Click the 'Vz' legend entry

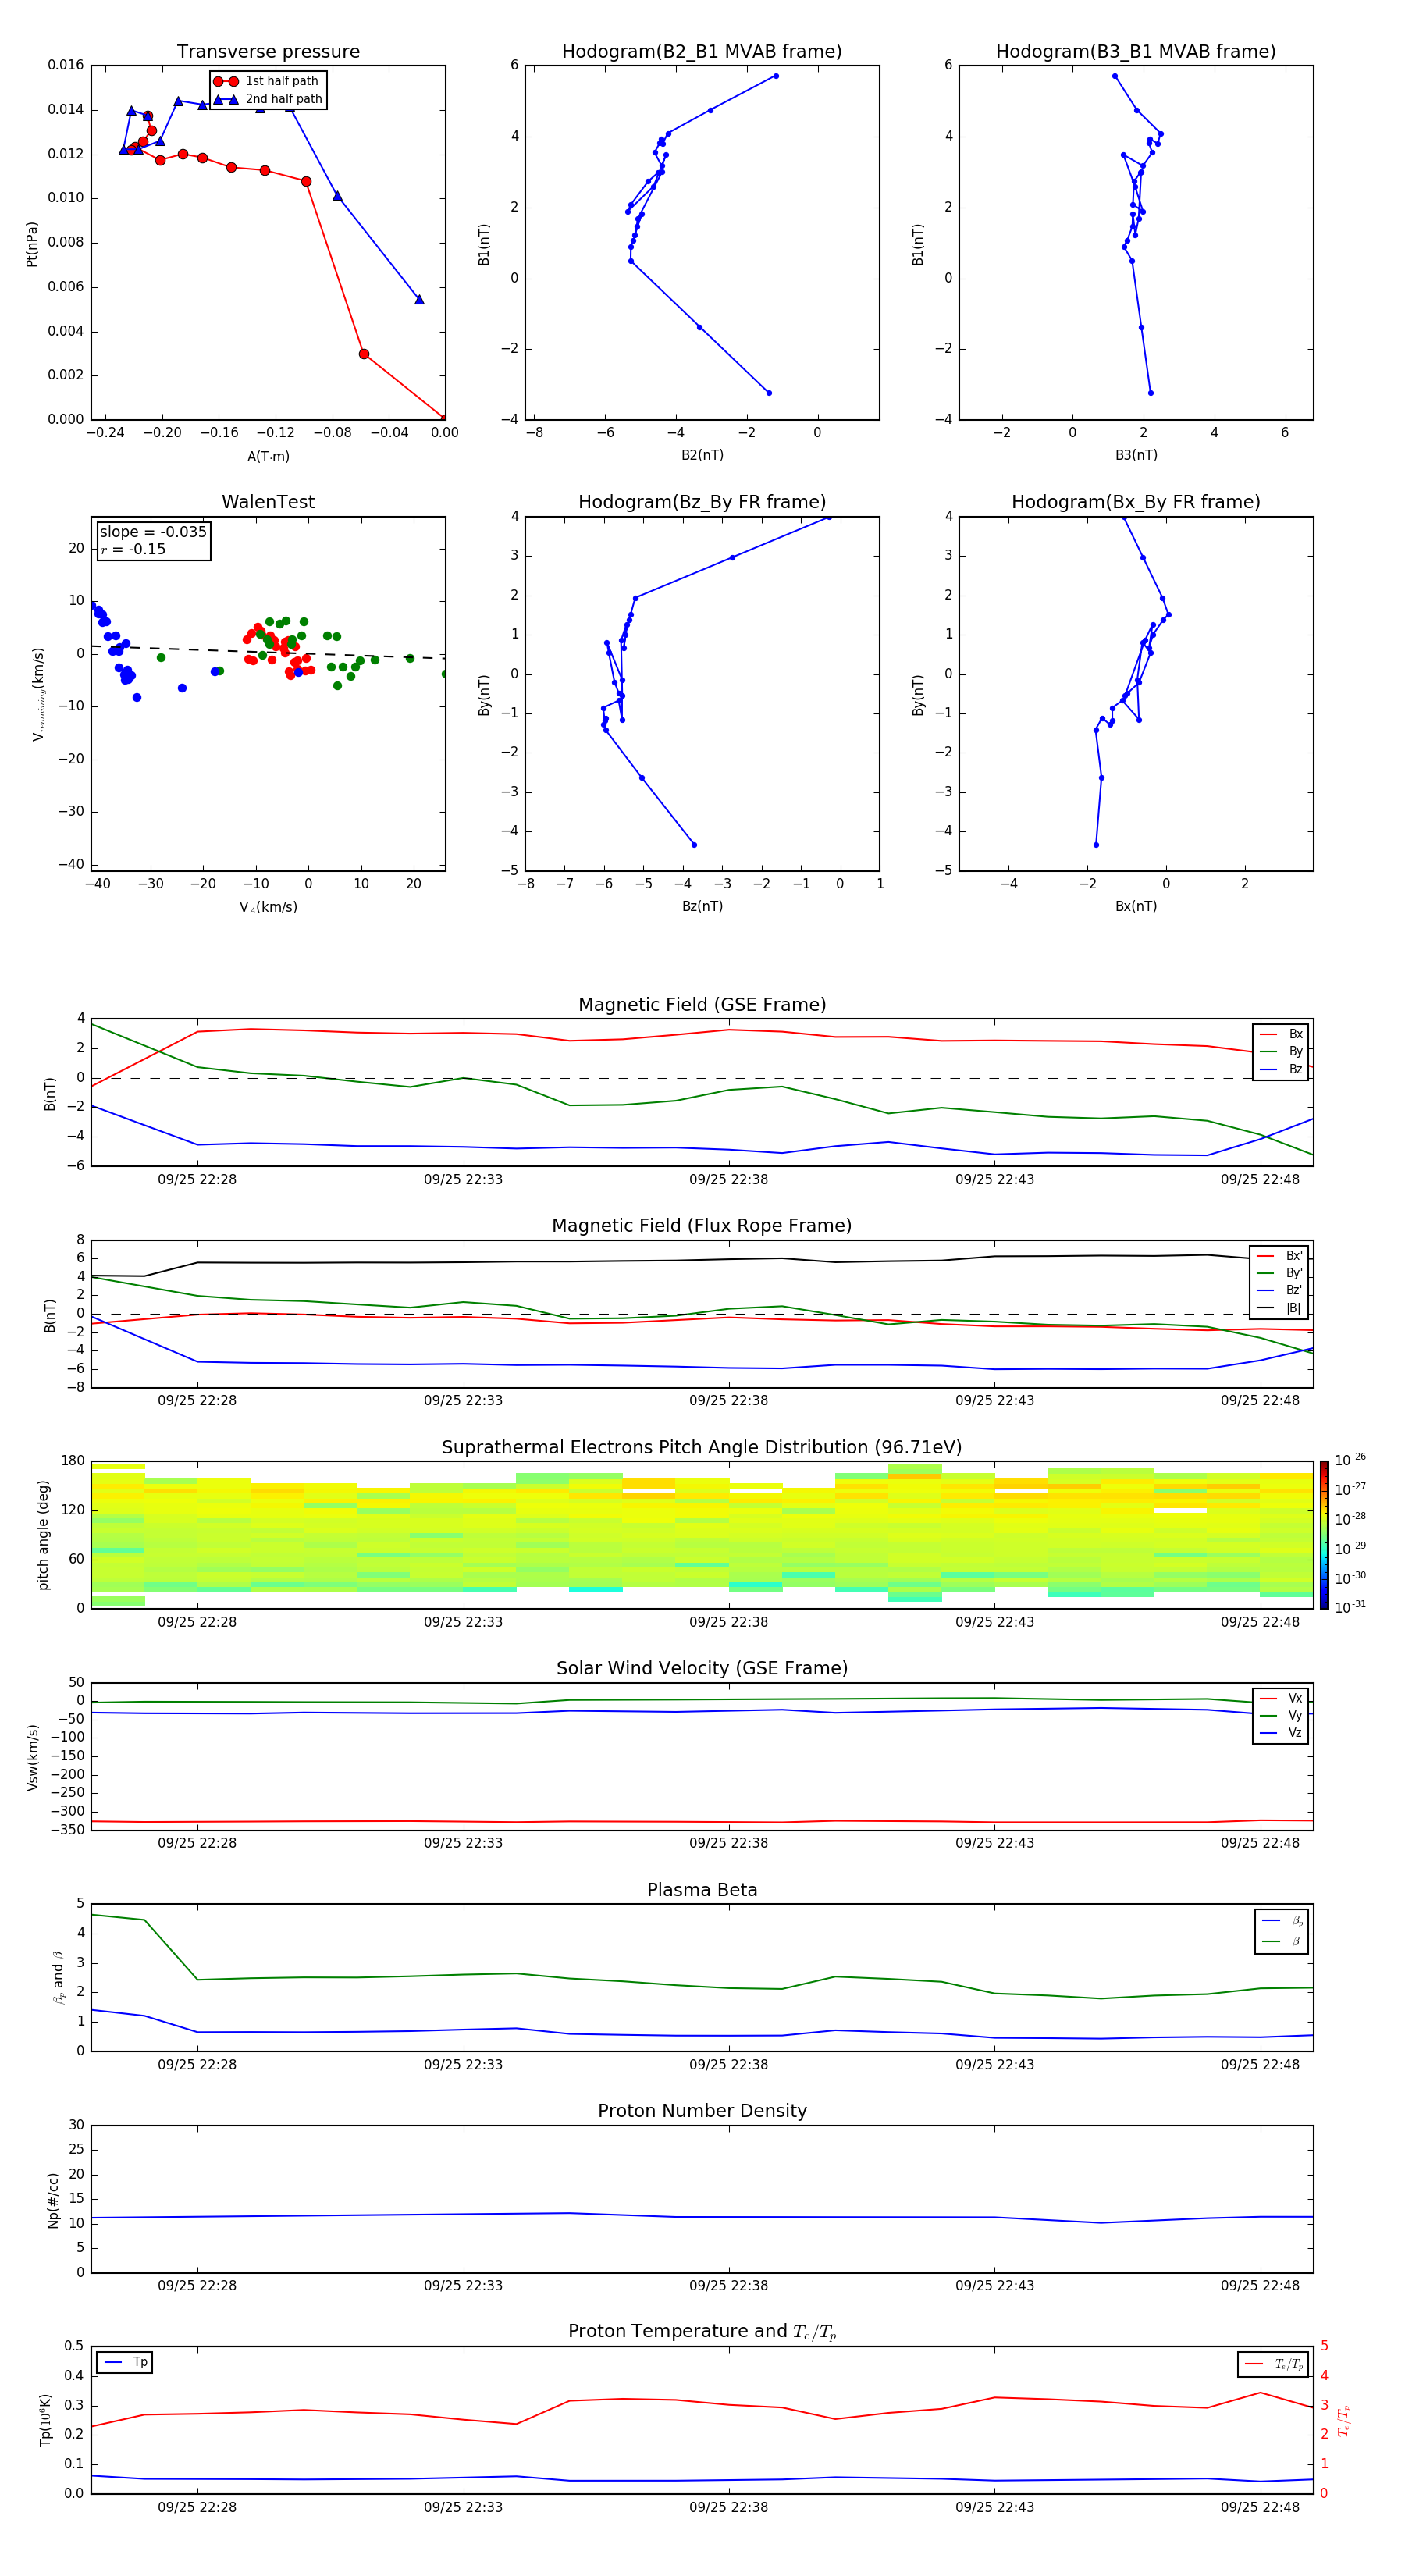tap(1281, 1733)
